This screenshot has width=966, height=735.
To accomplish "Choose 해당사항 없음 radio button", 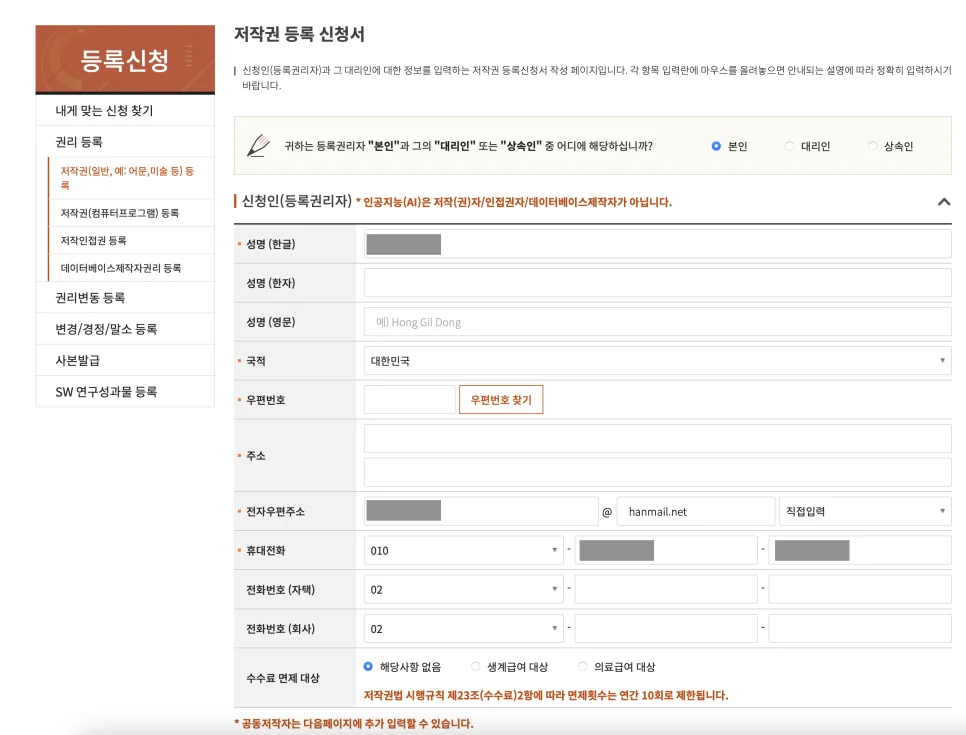I will [x=368, y=667].
